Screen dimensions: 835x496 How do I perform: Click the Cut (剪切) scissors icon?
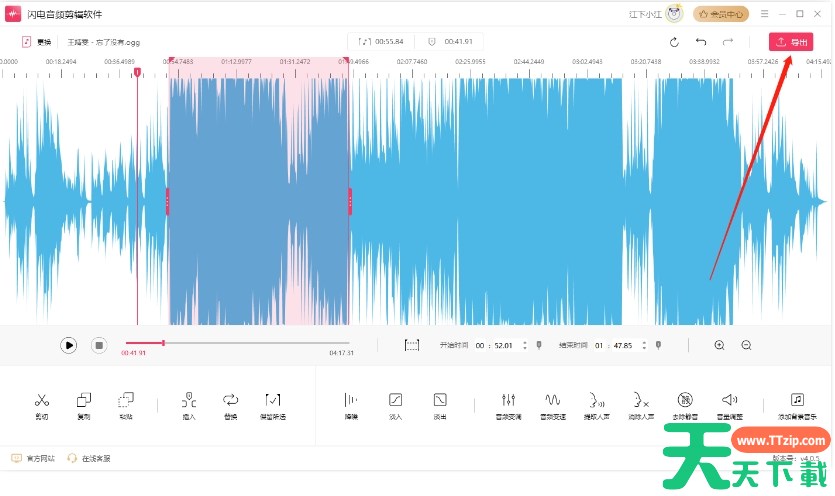(41, 400)
